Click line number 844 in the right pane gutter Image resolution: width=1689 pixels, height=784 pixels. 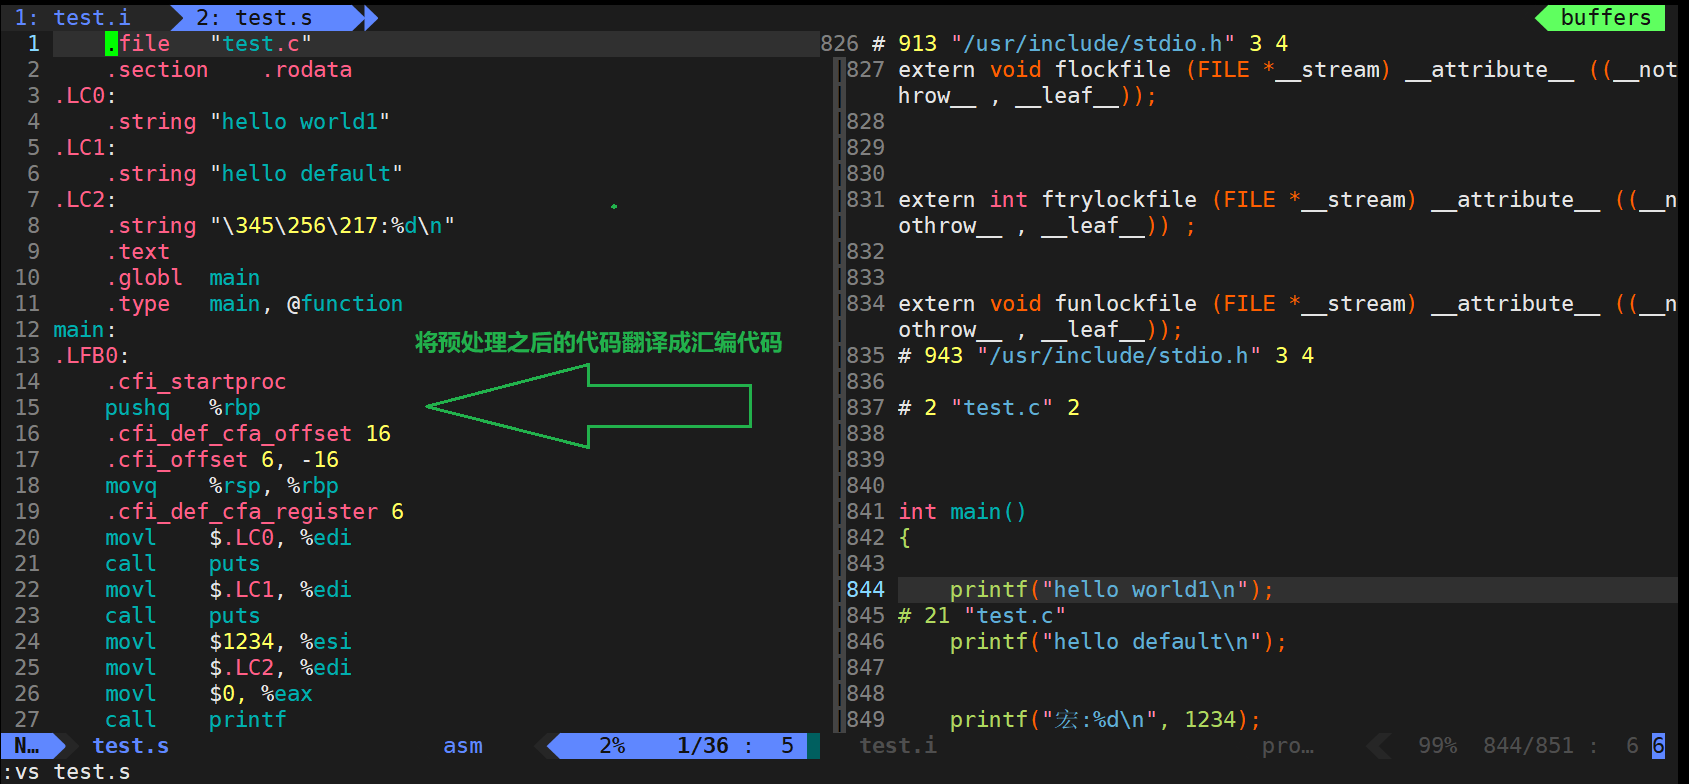tap(865, 589)
